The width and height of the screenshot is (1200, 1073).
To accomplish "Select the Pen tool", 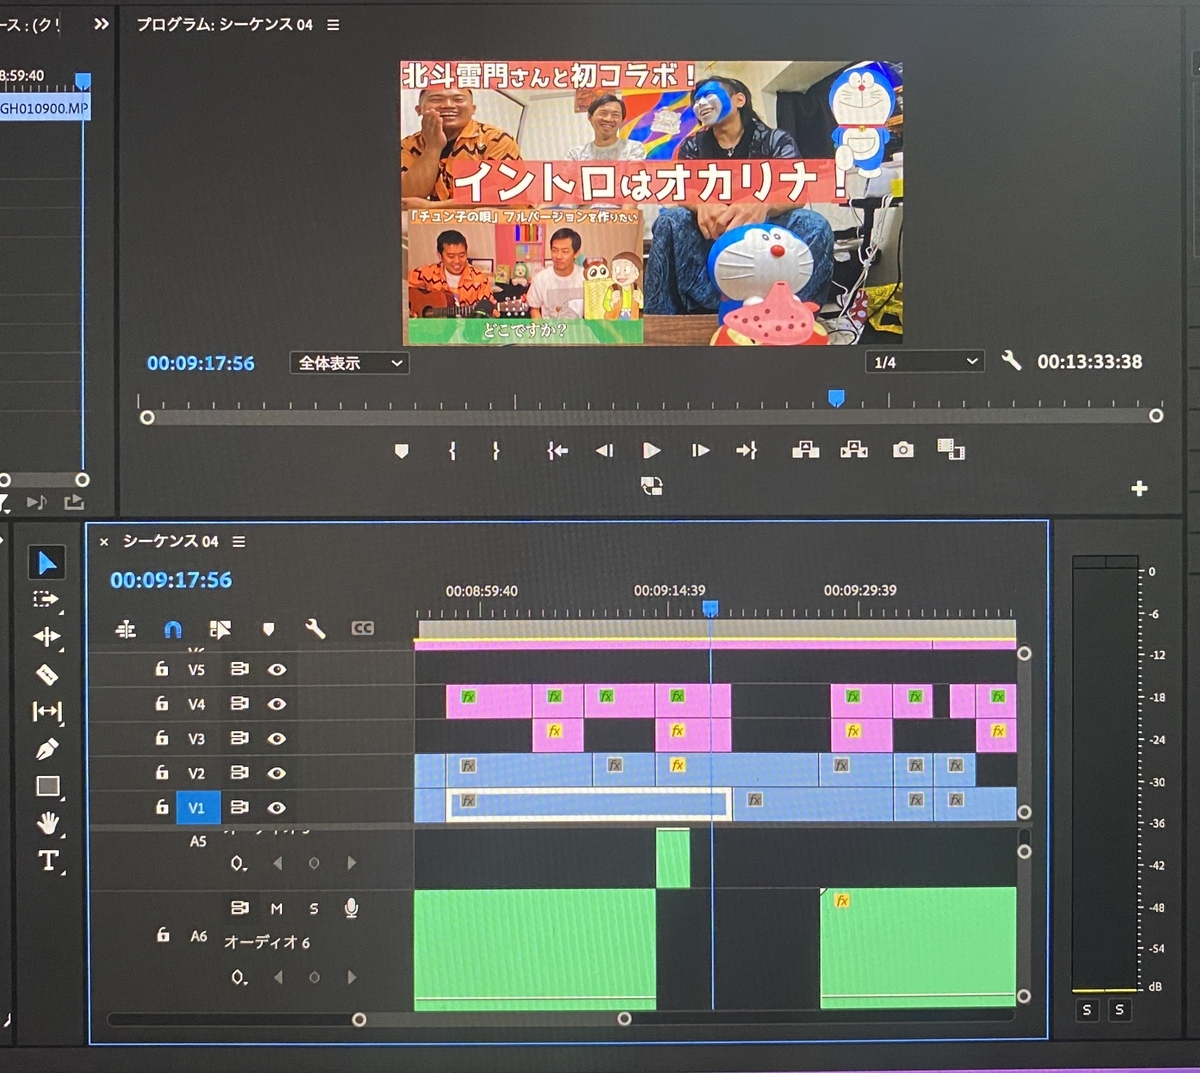I will (46, 749).
